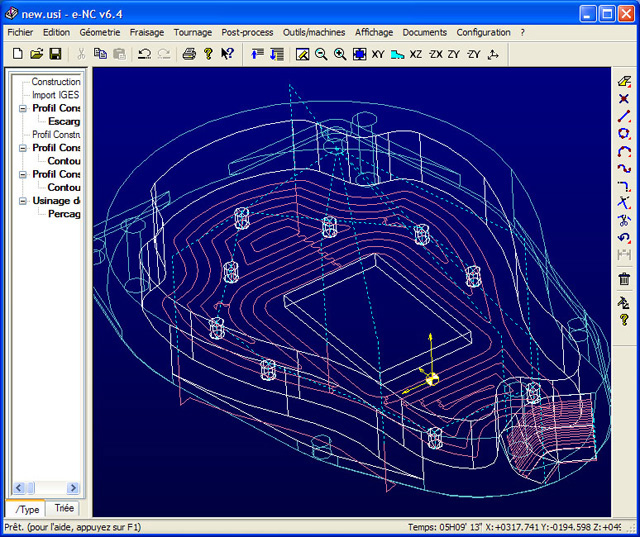Viewport: 640px width, 537px height.
Task: Select the plane tool atop the right toolbar
Action: tap(624, 81)
